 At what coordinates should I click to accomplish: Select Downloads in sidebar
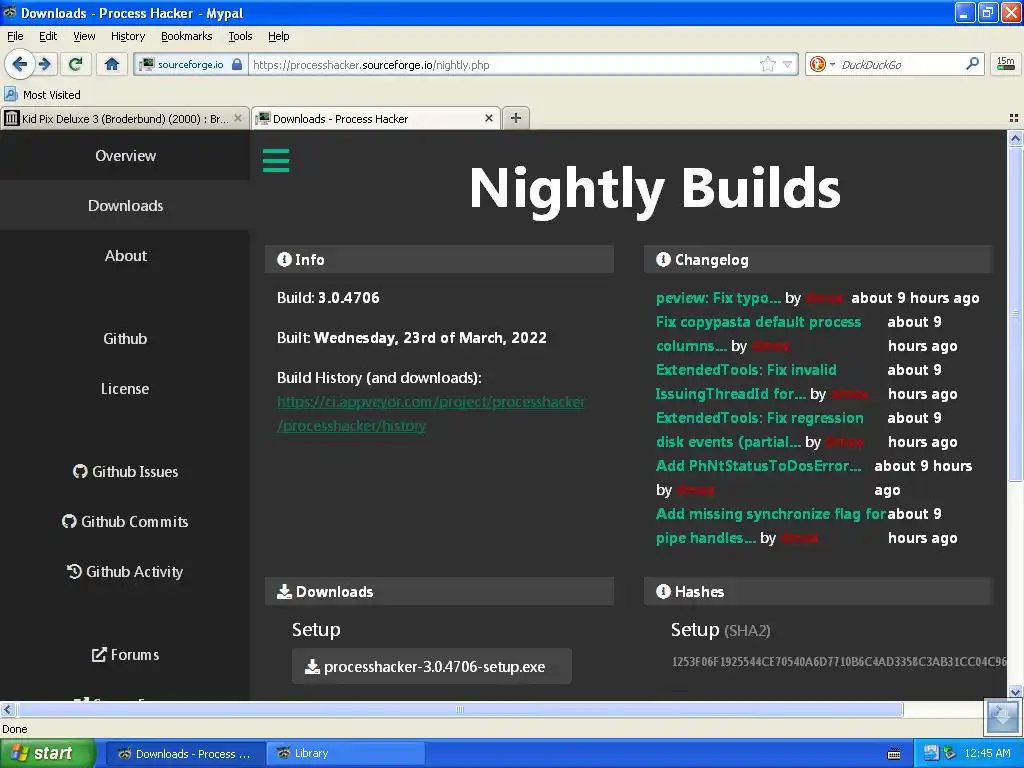click(125, 206)
